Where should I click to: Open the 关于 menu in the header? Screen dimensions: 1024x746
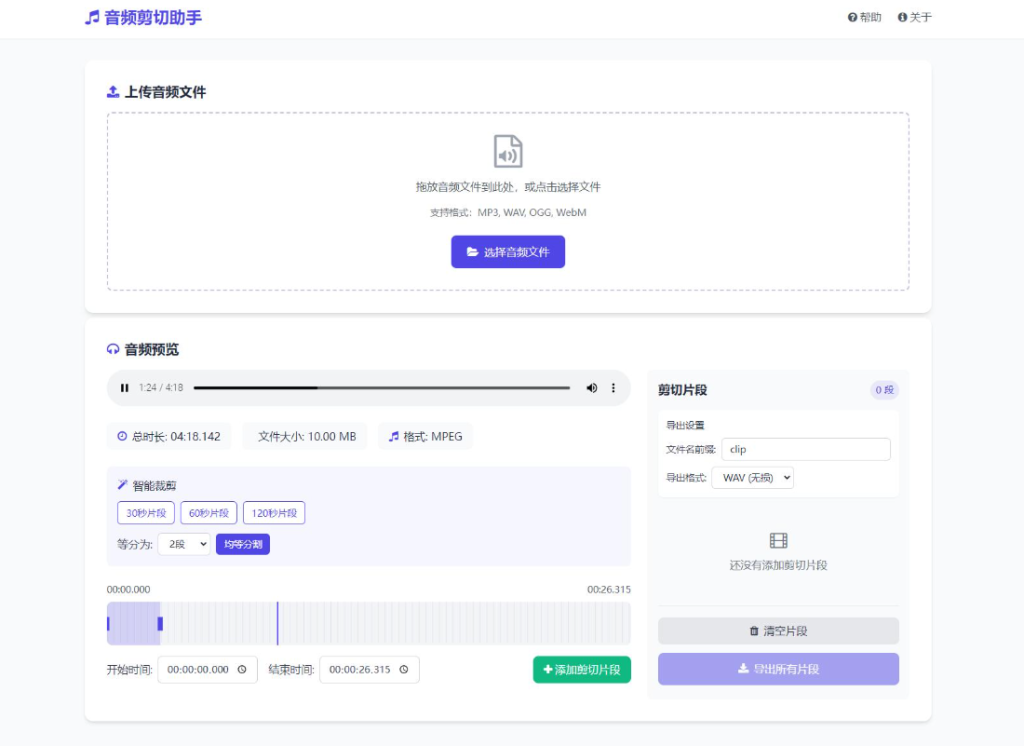tap(914, 17)
